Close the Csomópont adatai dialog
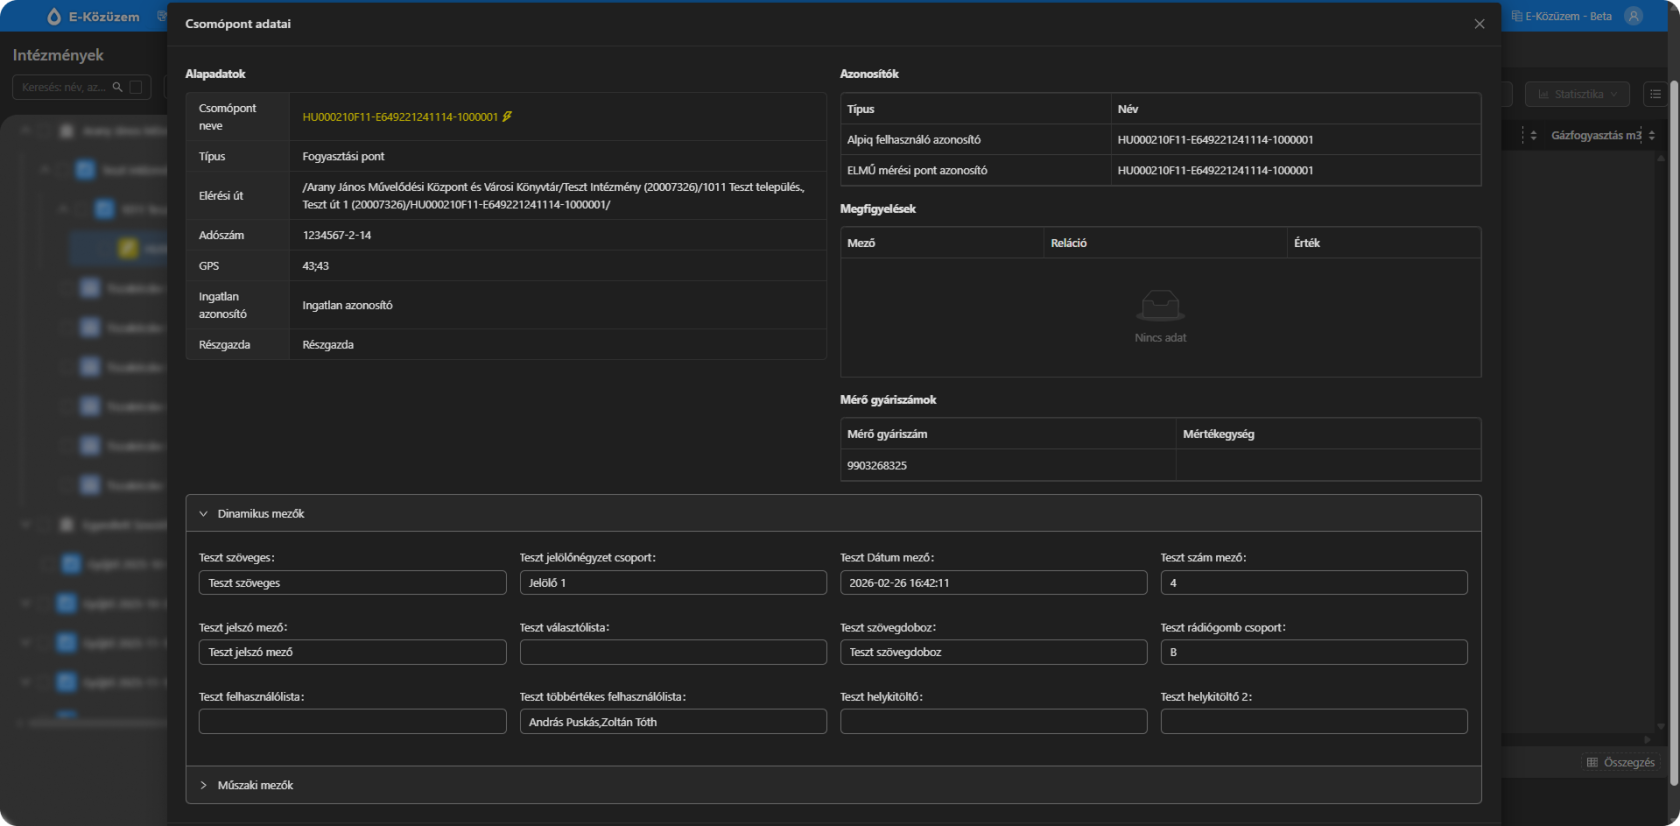The width and height of the screenshot is (1680, 826). [x=1479, y=24]
